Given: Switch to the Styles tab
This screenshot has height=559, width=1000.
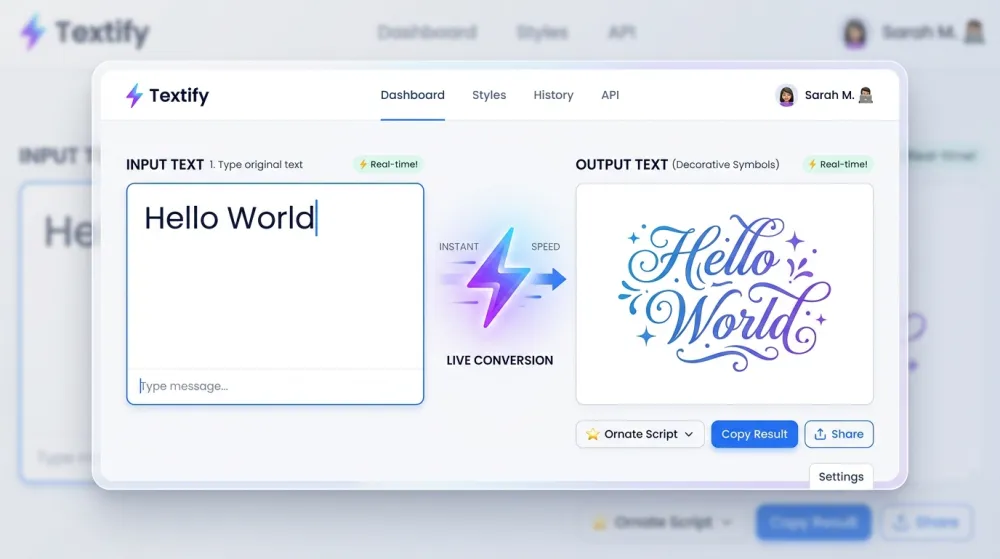Looking at the screenshot, I should point(489,95).
